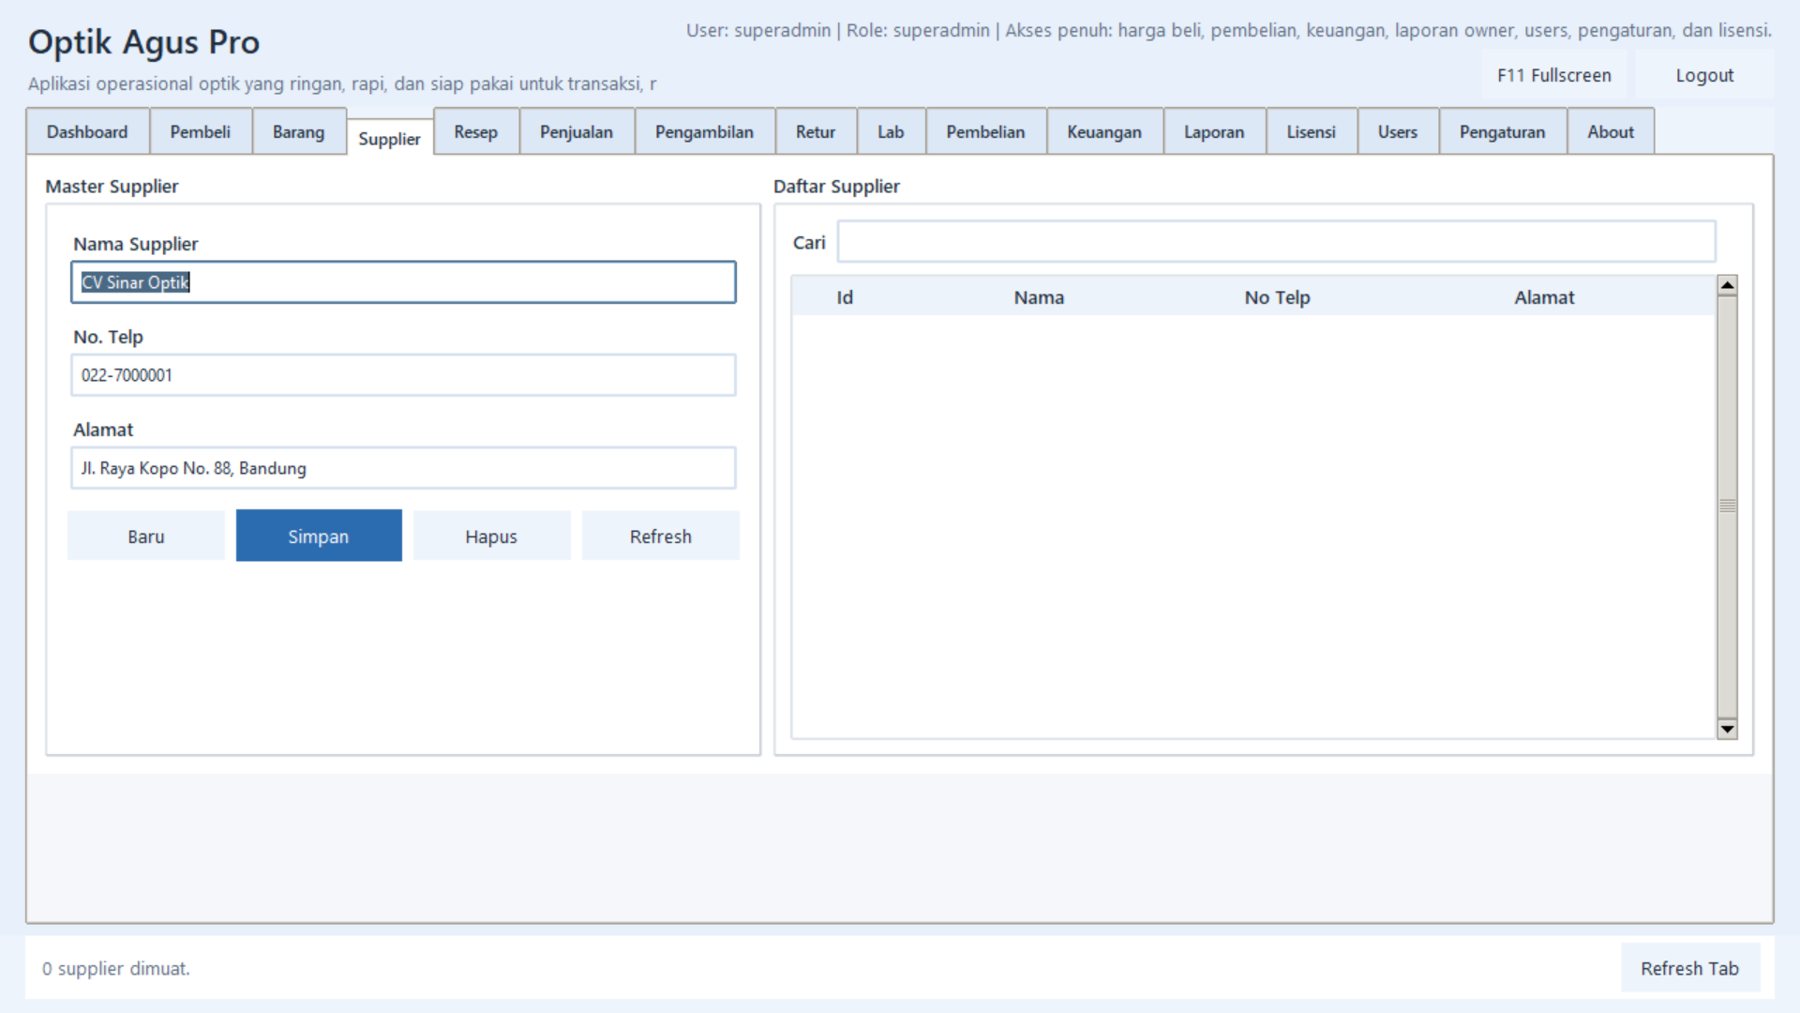Log out using the Logout button
Viewport: 1800px width, 1013px height.
(x=1704, y=76)
